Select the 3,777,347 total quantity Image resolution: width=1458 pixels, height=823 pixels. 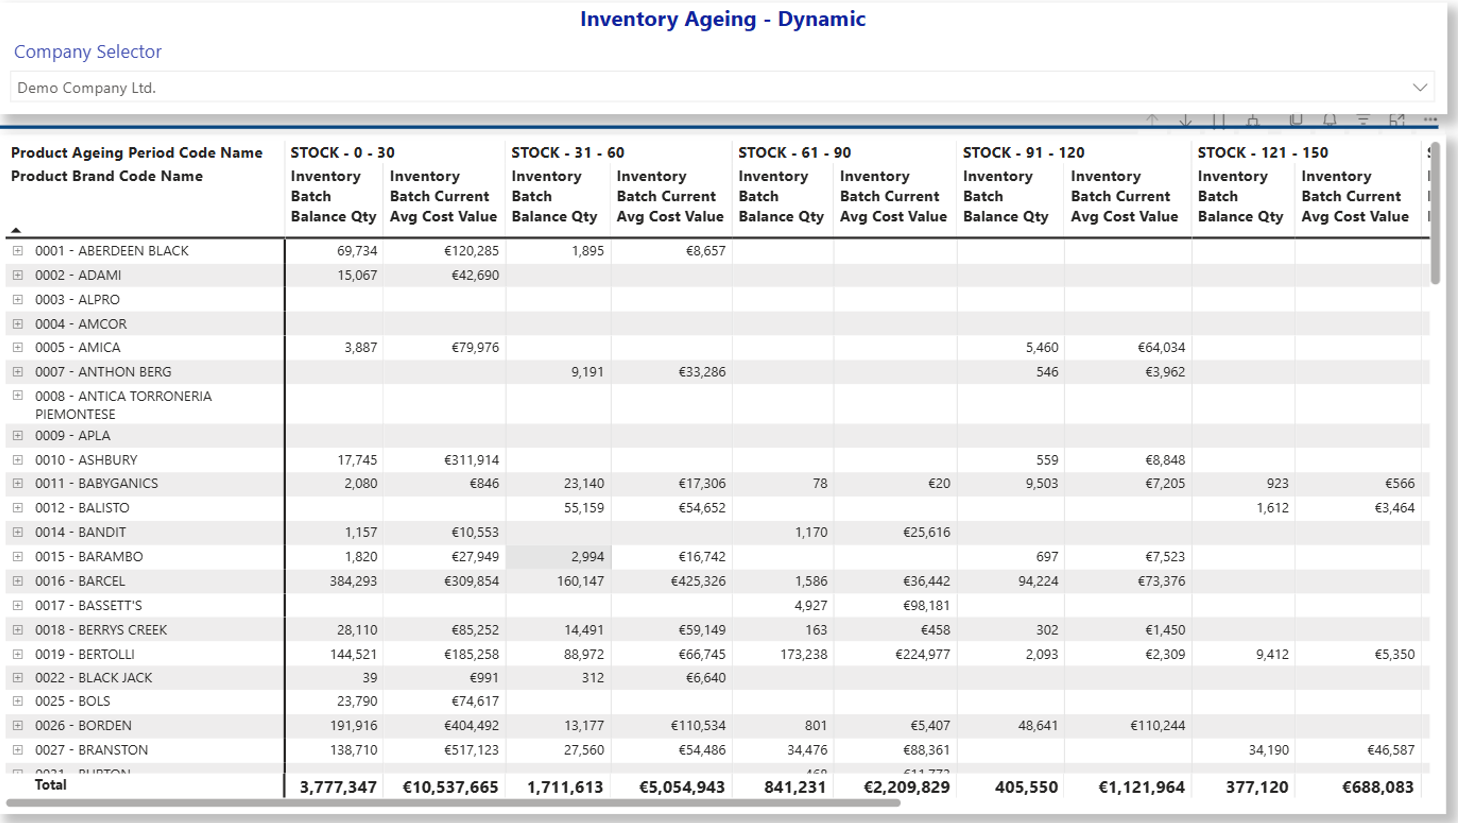pyautogui.click(x=338, y=787)
